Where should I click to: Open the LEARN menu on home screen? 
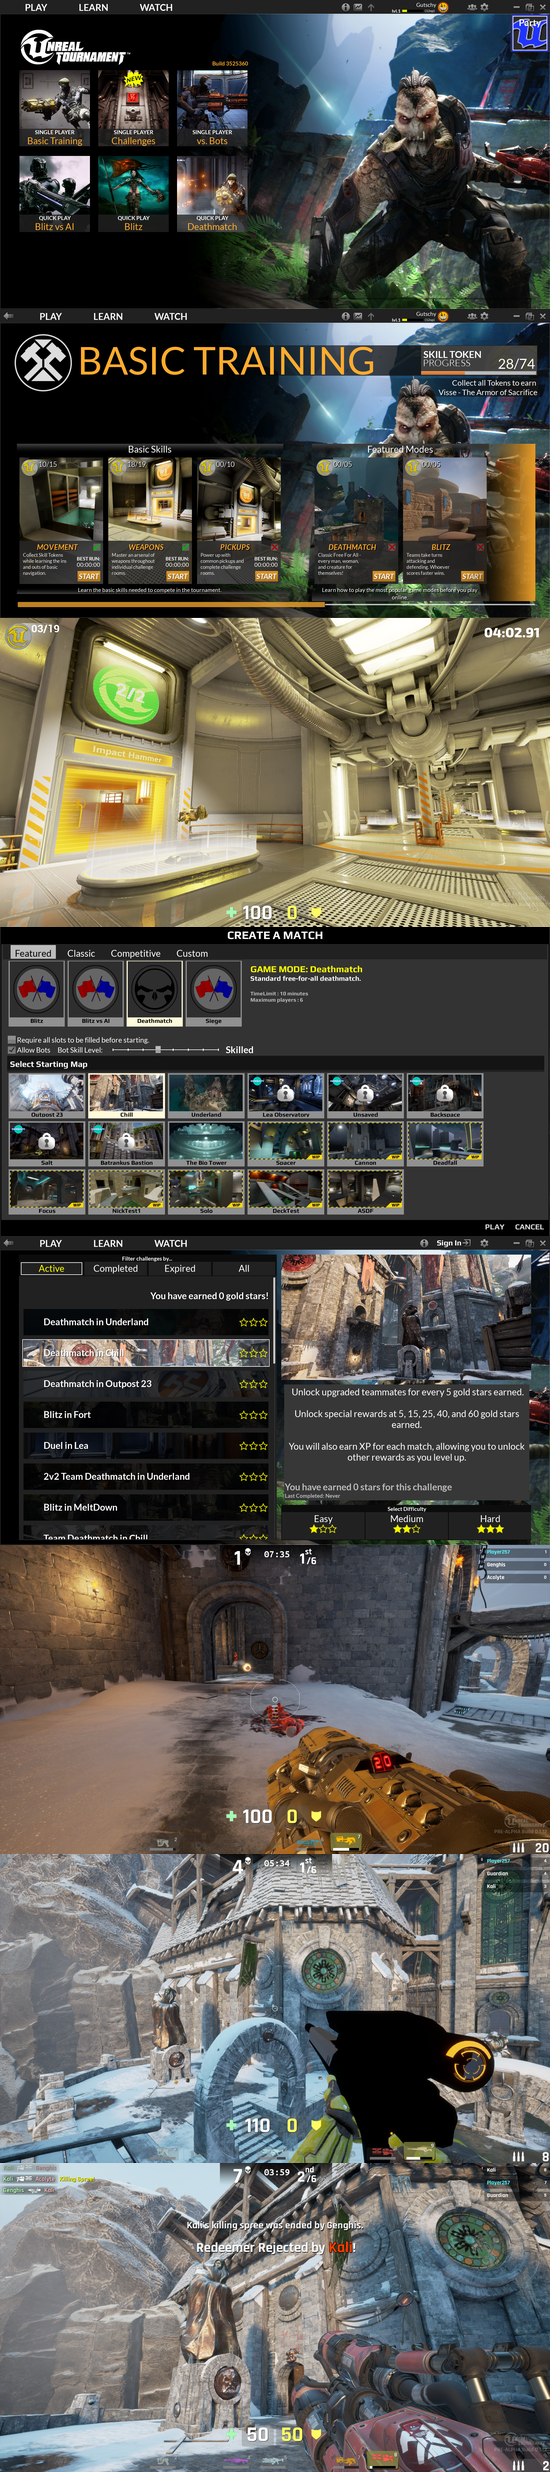pyautogui.click(x=93, y=7)
